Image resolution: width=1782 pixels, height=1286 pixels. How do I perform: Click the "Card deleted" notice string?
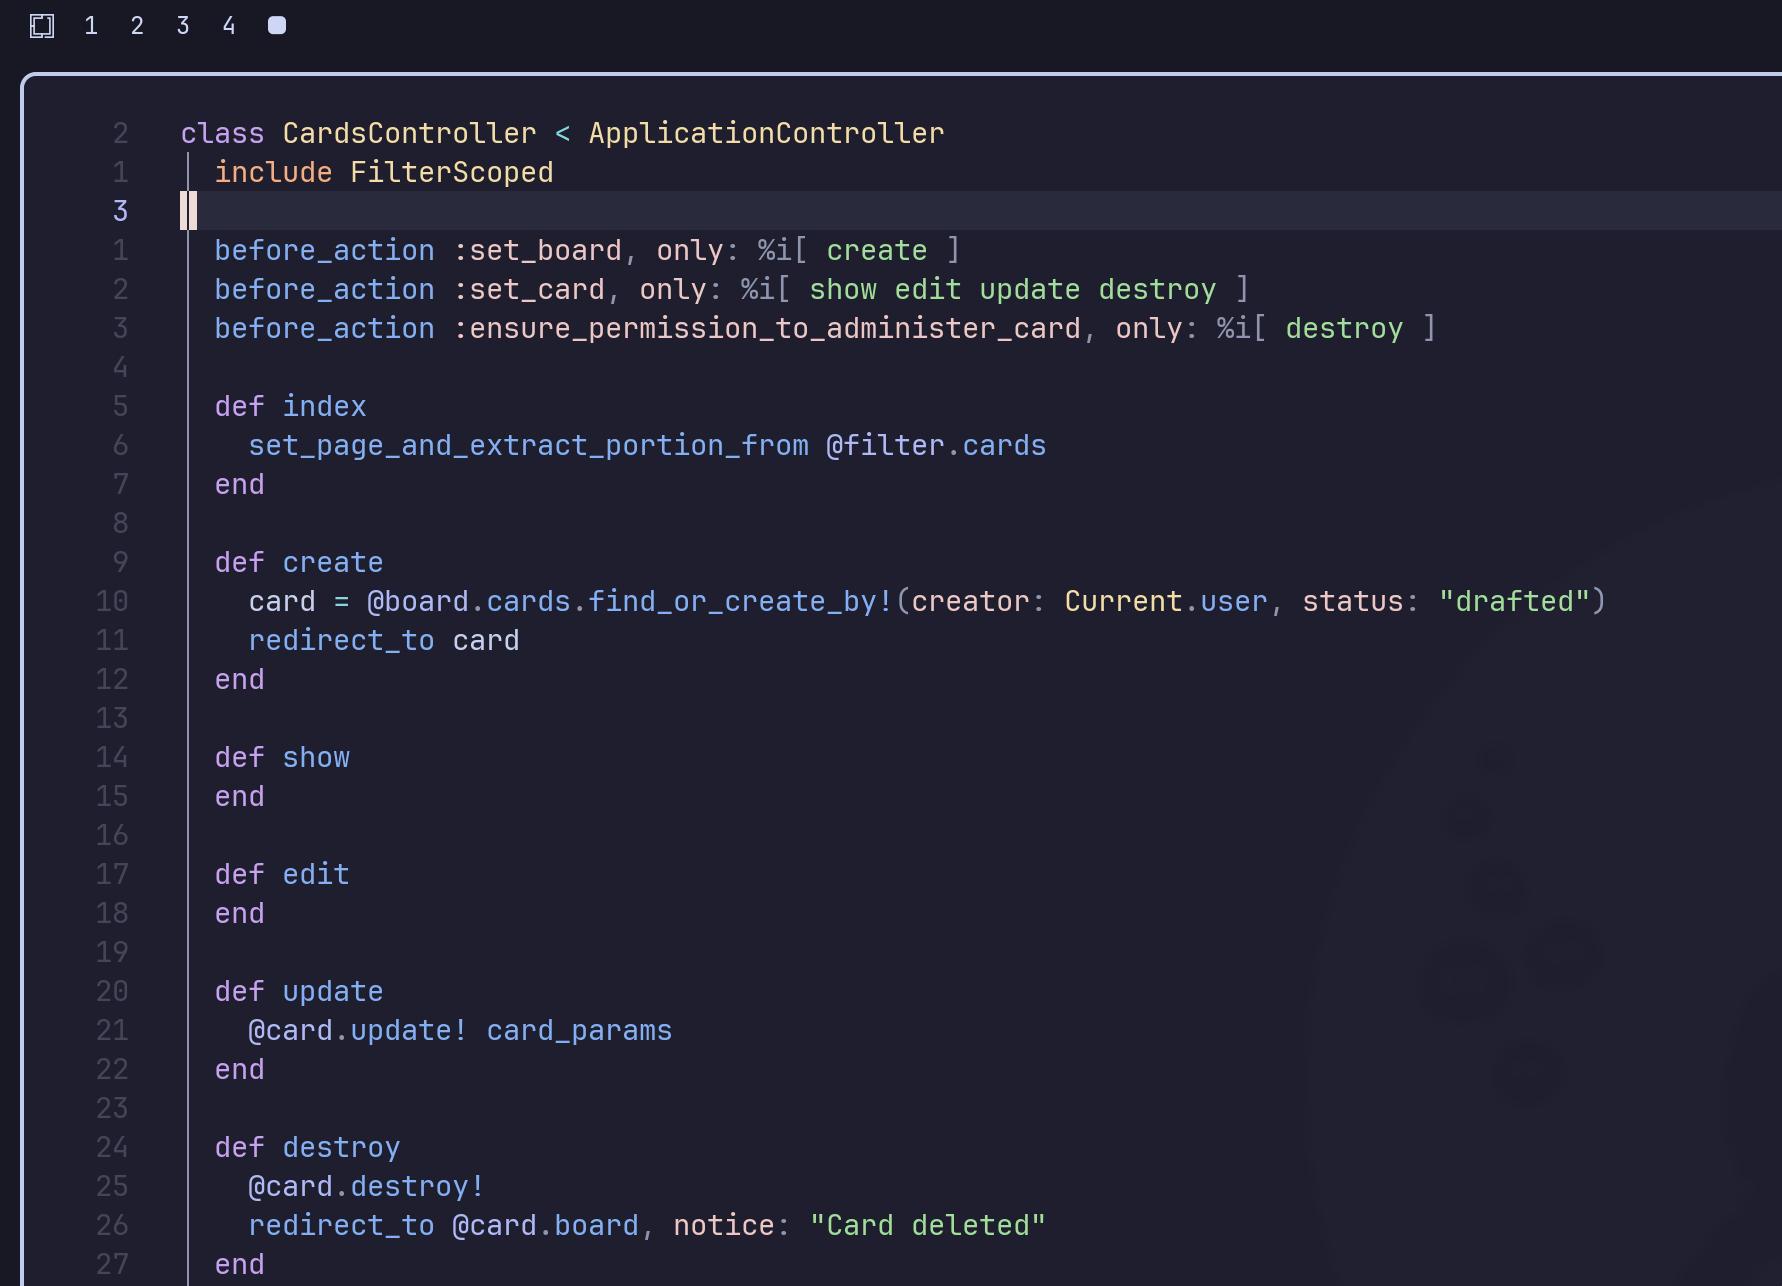coord(927,1225)
